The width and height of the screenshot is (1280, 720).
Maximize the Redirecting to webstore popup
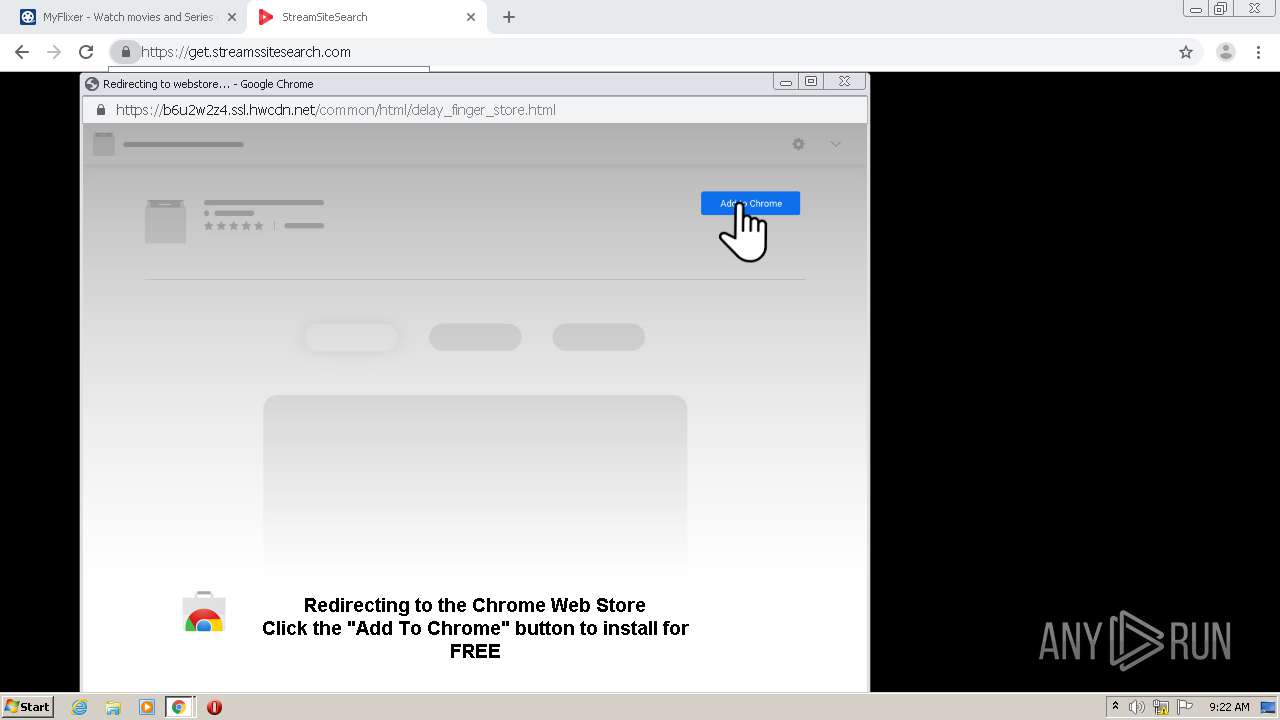811,82
